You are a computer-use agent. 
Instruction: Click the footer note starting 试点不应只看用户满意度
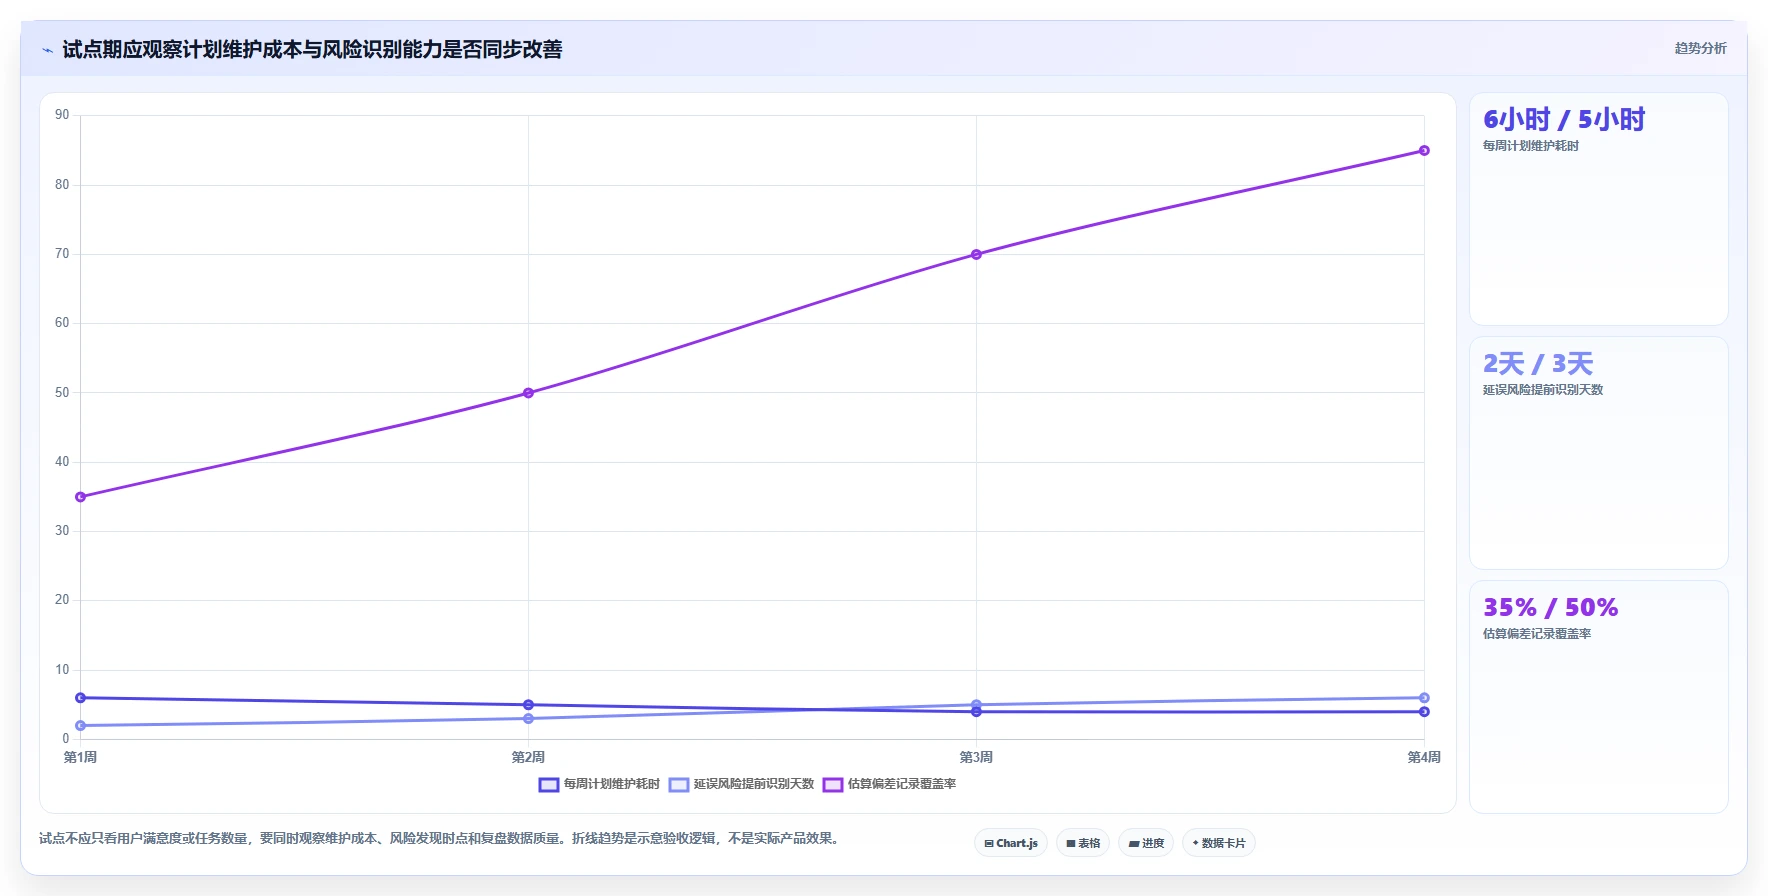[x=441, y=839]
